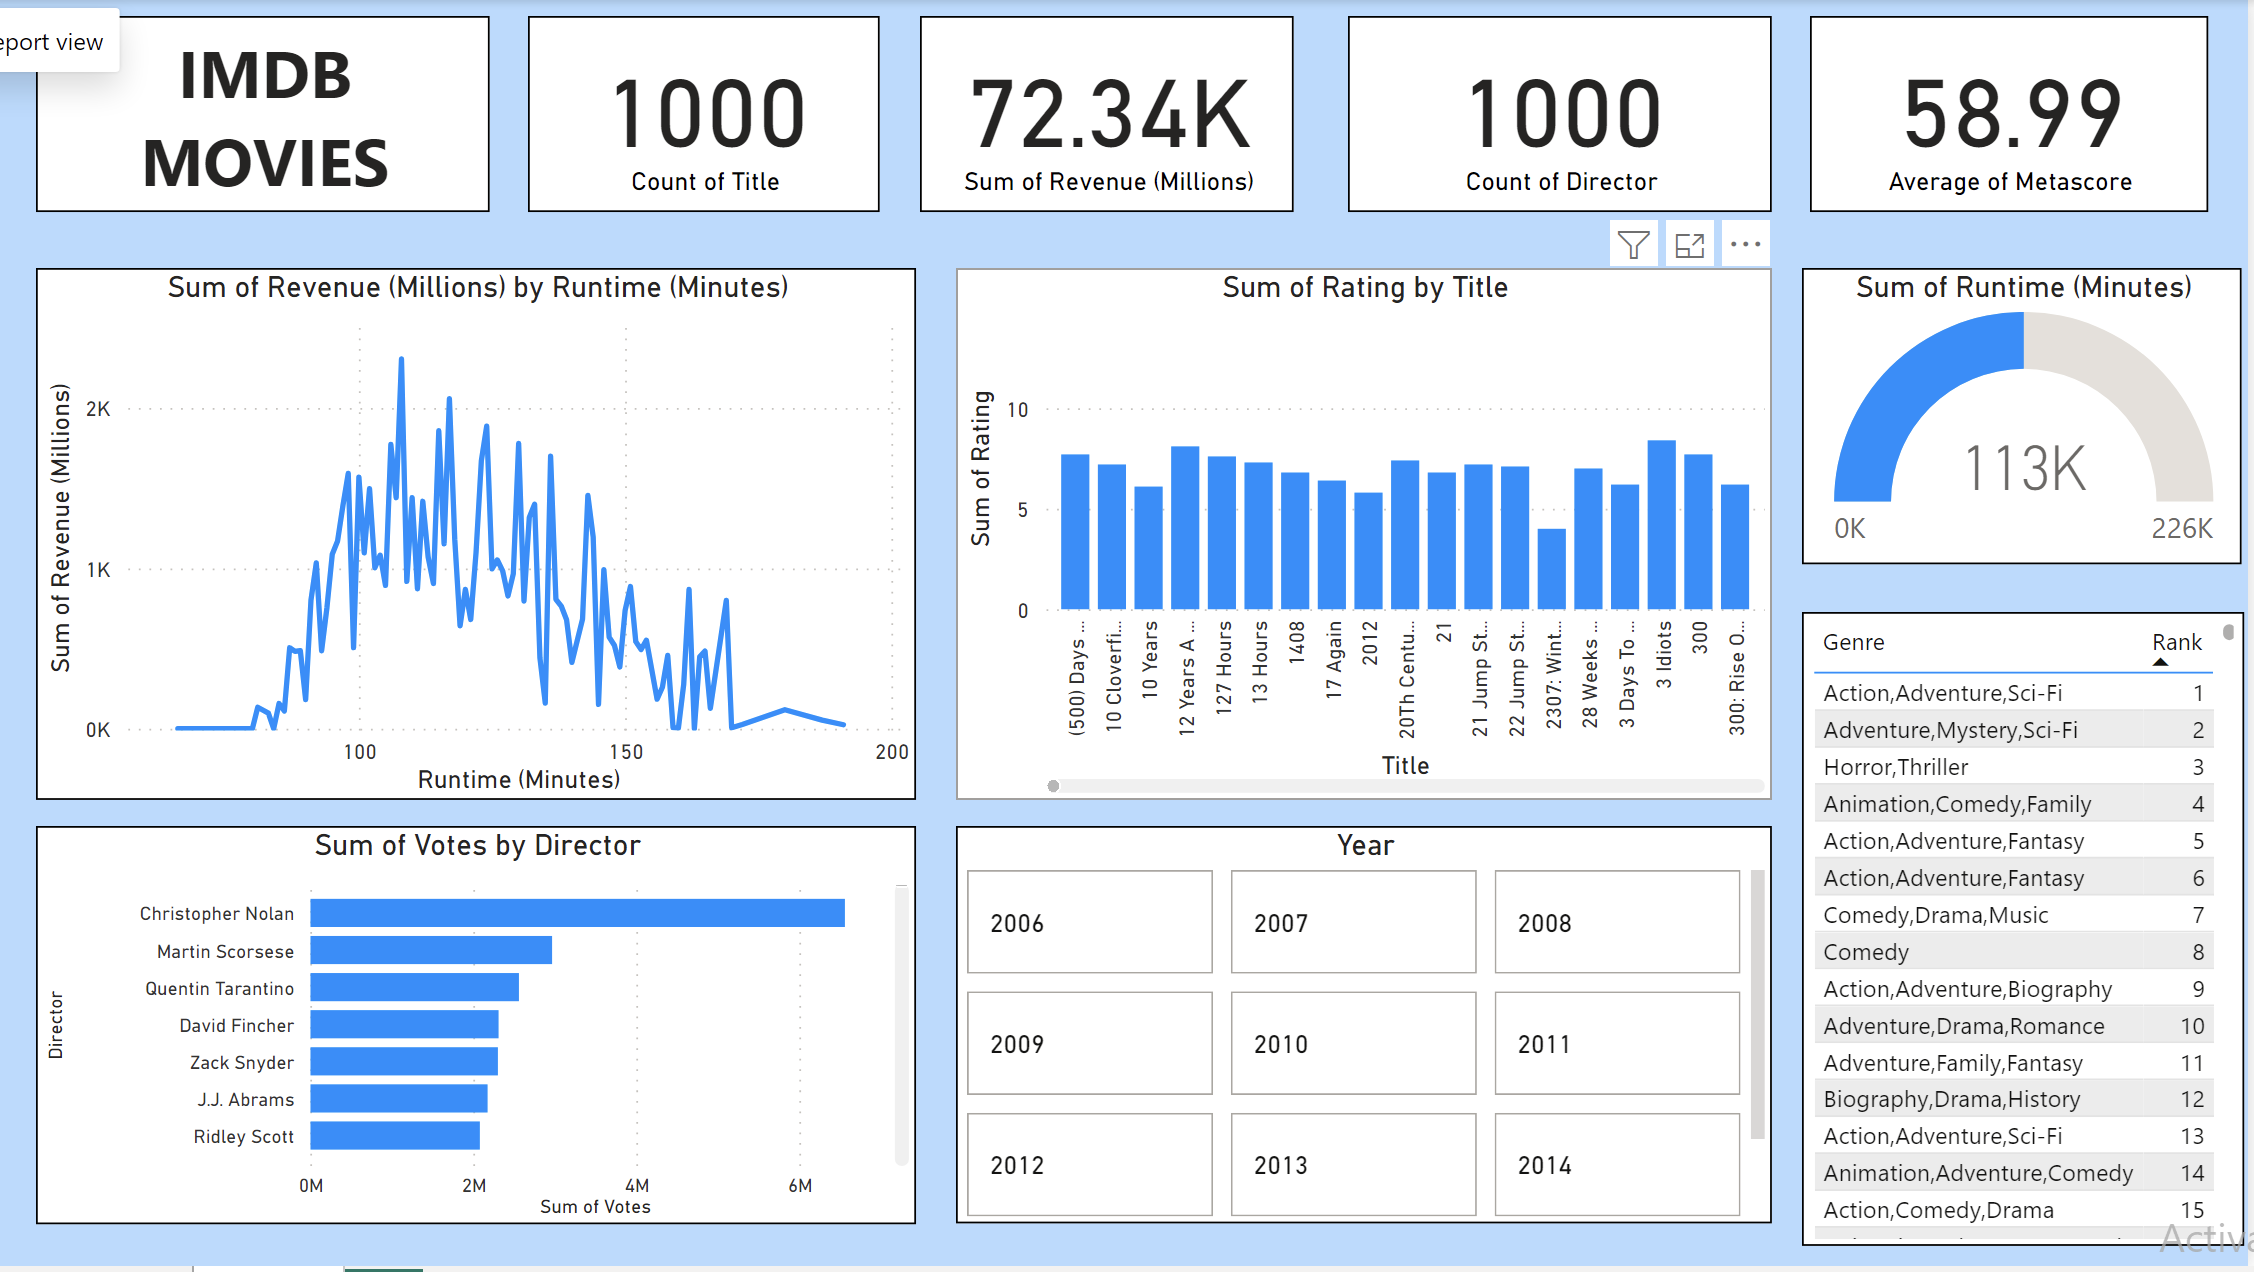Click the Christopher Nolan votes bar
Viewport: 2254px width, 1272px height.
coord(577,913)
